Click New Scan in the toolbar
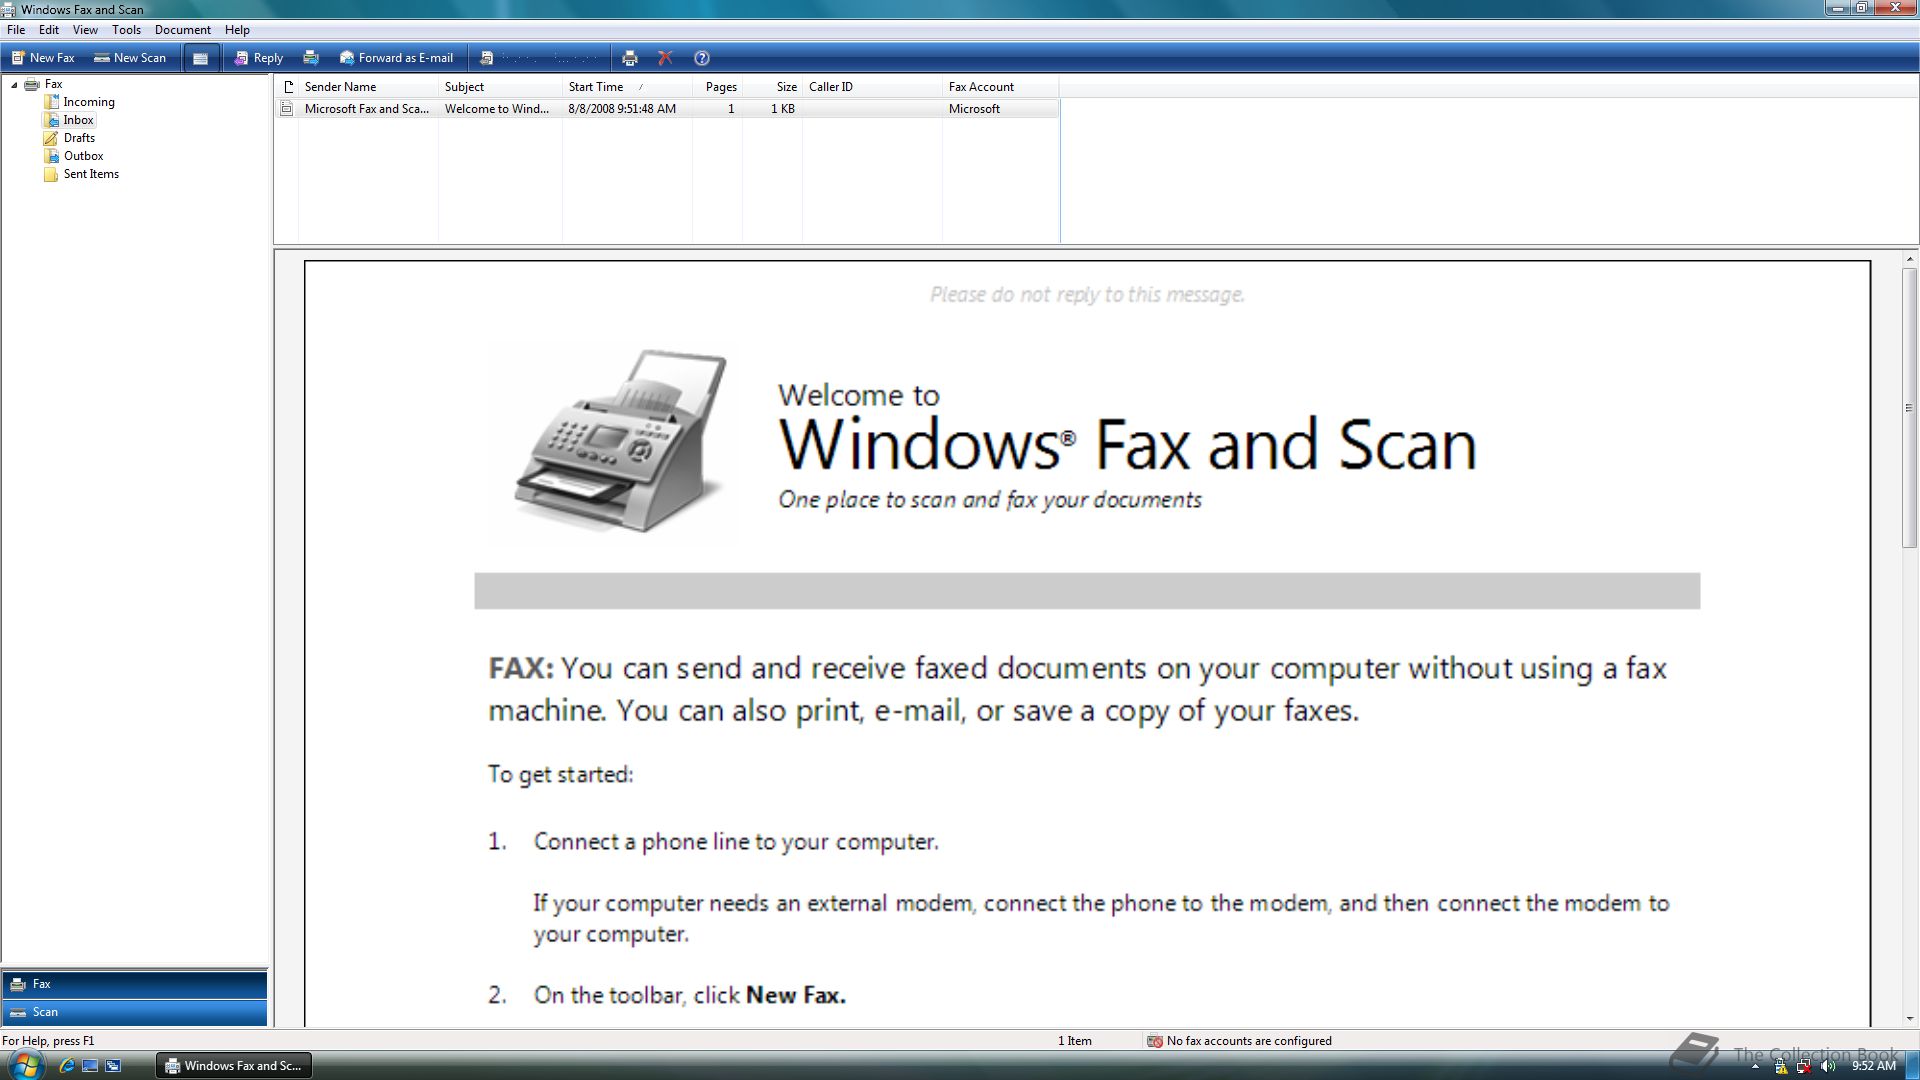Screen dimensions: 1920x1080 [130, 58]
